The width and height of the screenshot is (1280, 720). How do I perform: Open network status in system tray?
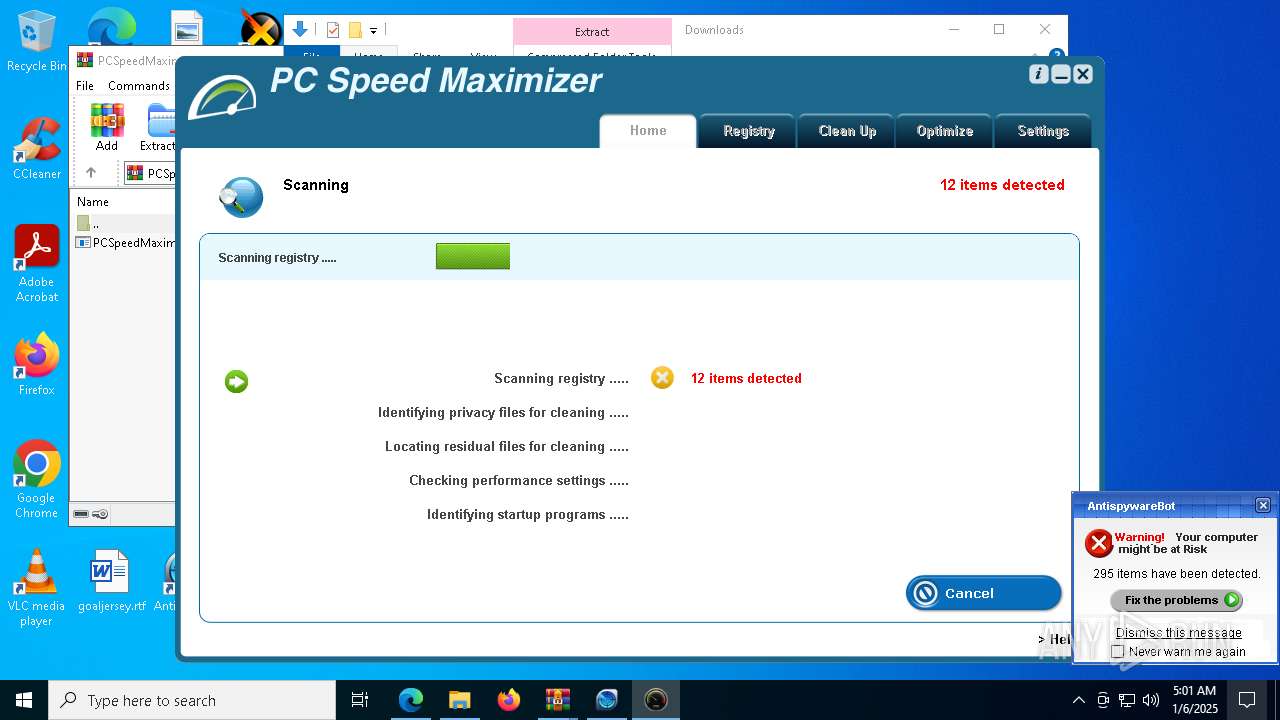[1127, 700]
